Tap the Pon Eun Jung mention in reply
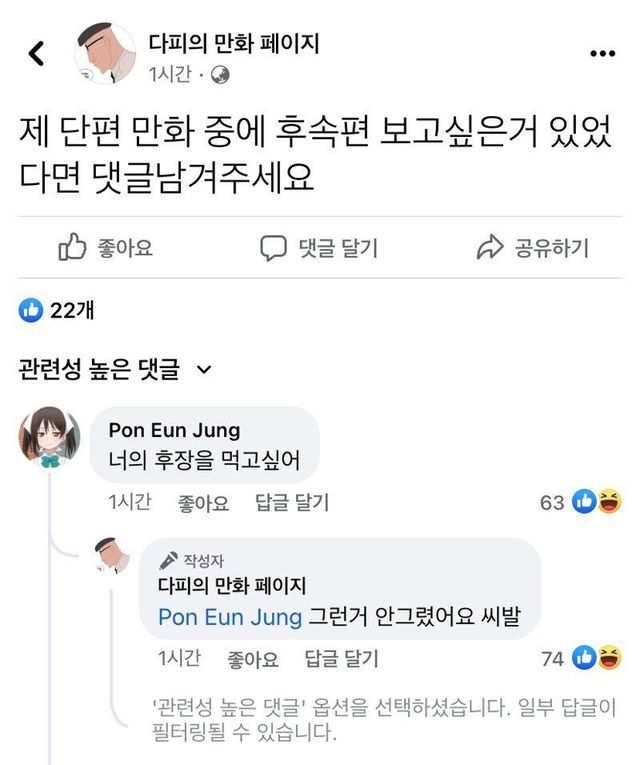This screenshot has width=640, height=765. (x=230, y=617)
